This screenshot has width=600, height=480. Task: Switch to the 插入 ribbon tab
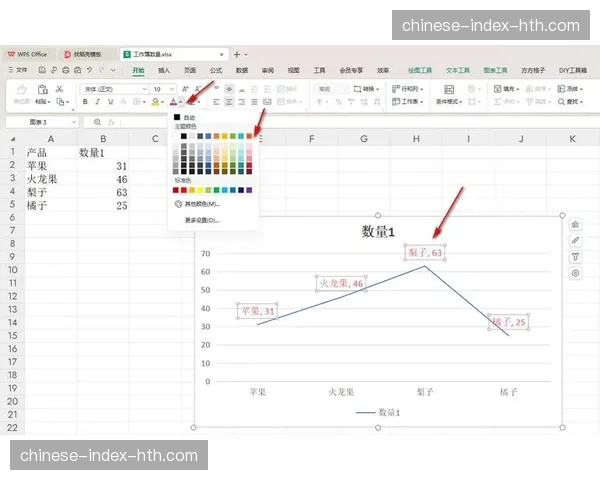click(x=163, y=71)
